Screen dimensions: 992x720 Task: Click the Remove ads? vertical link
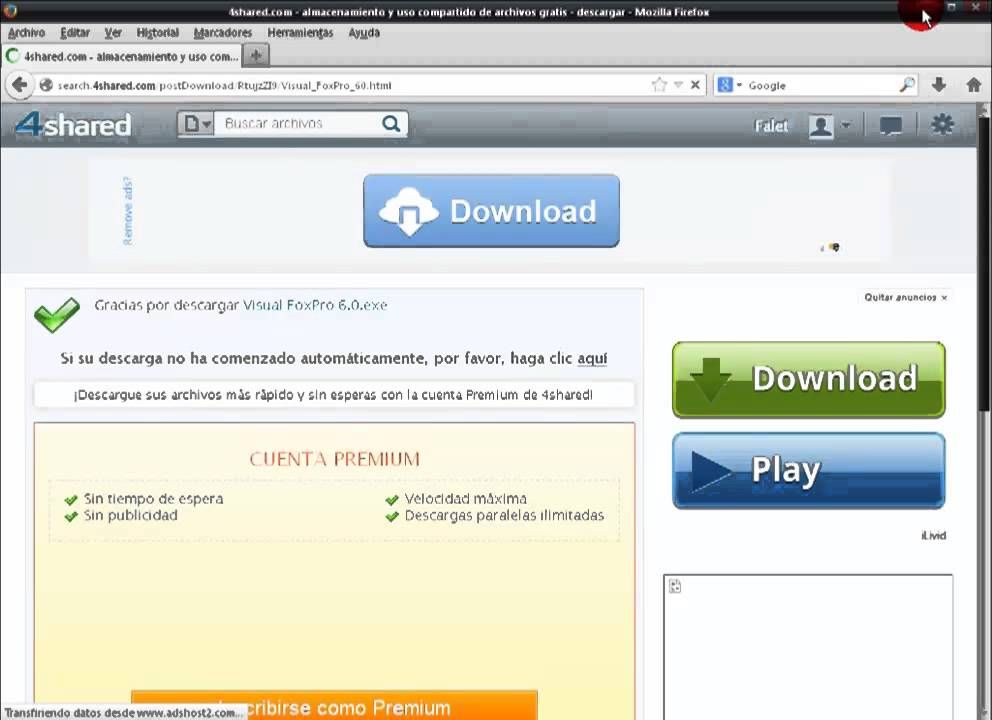click(x=128, y=211)
